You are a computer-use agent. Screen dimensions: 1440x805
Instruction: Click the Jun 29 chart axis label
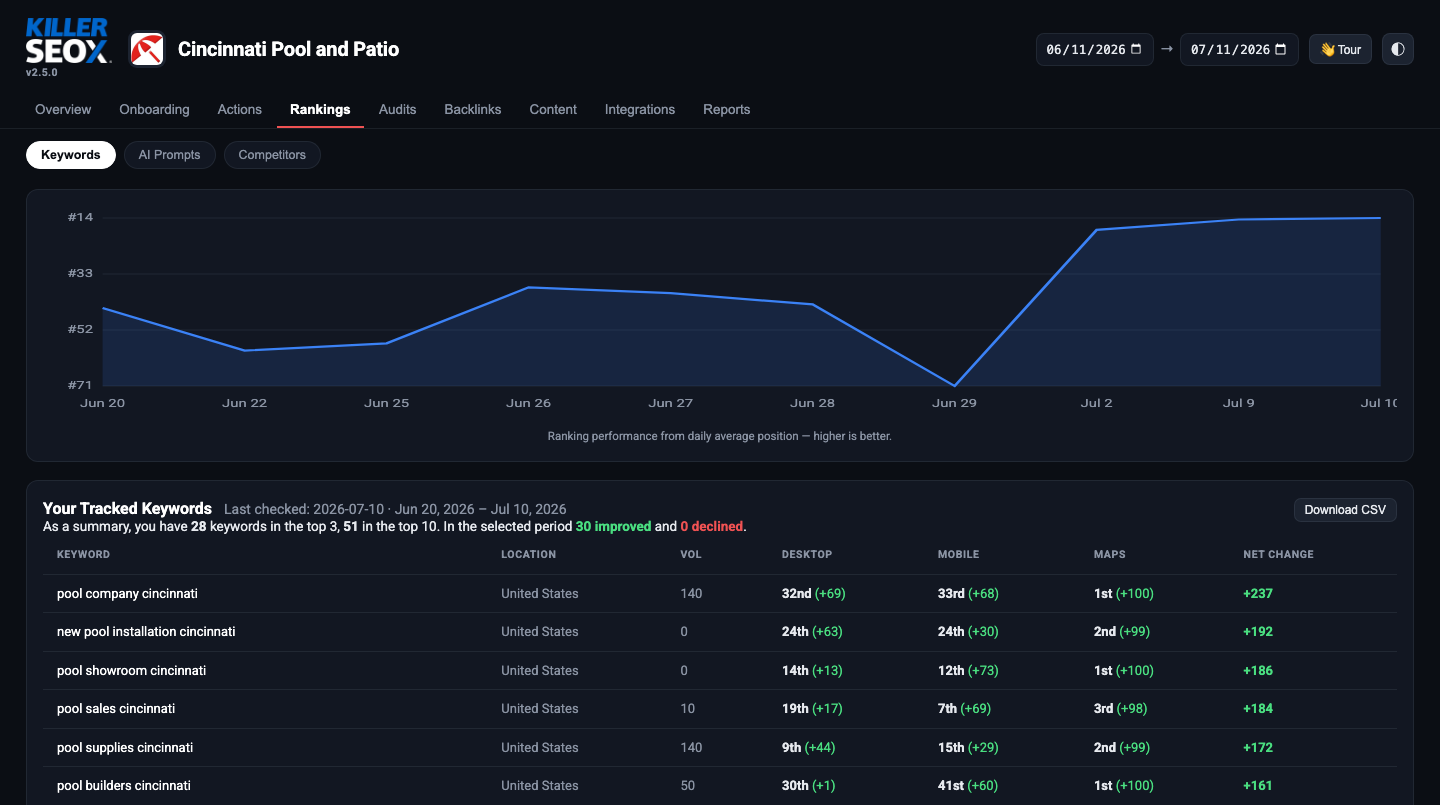point(954,403)
